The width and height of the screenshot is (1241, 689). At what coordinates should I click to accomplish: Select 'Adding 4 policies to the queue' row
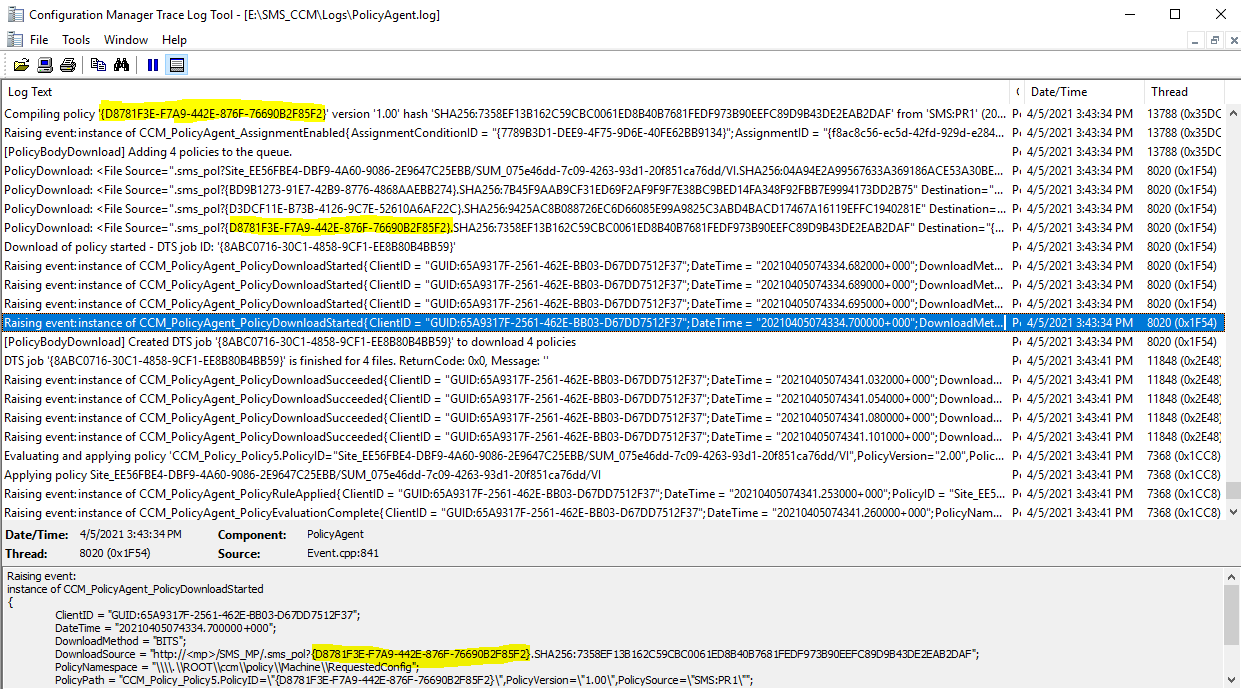tap(612, 152)
